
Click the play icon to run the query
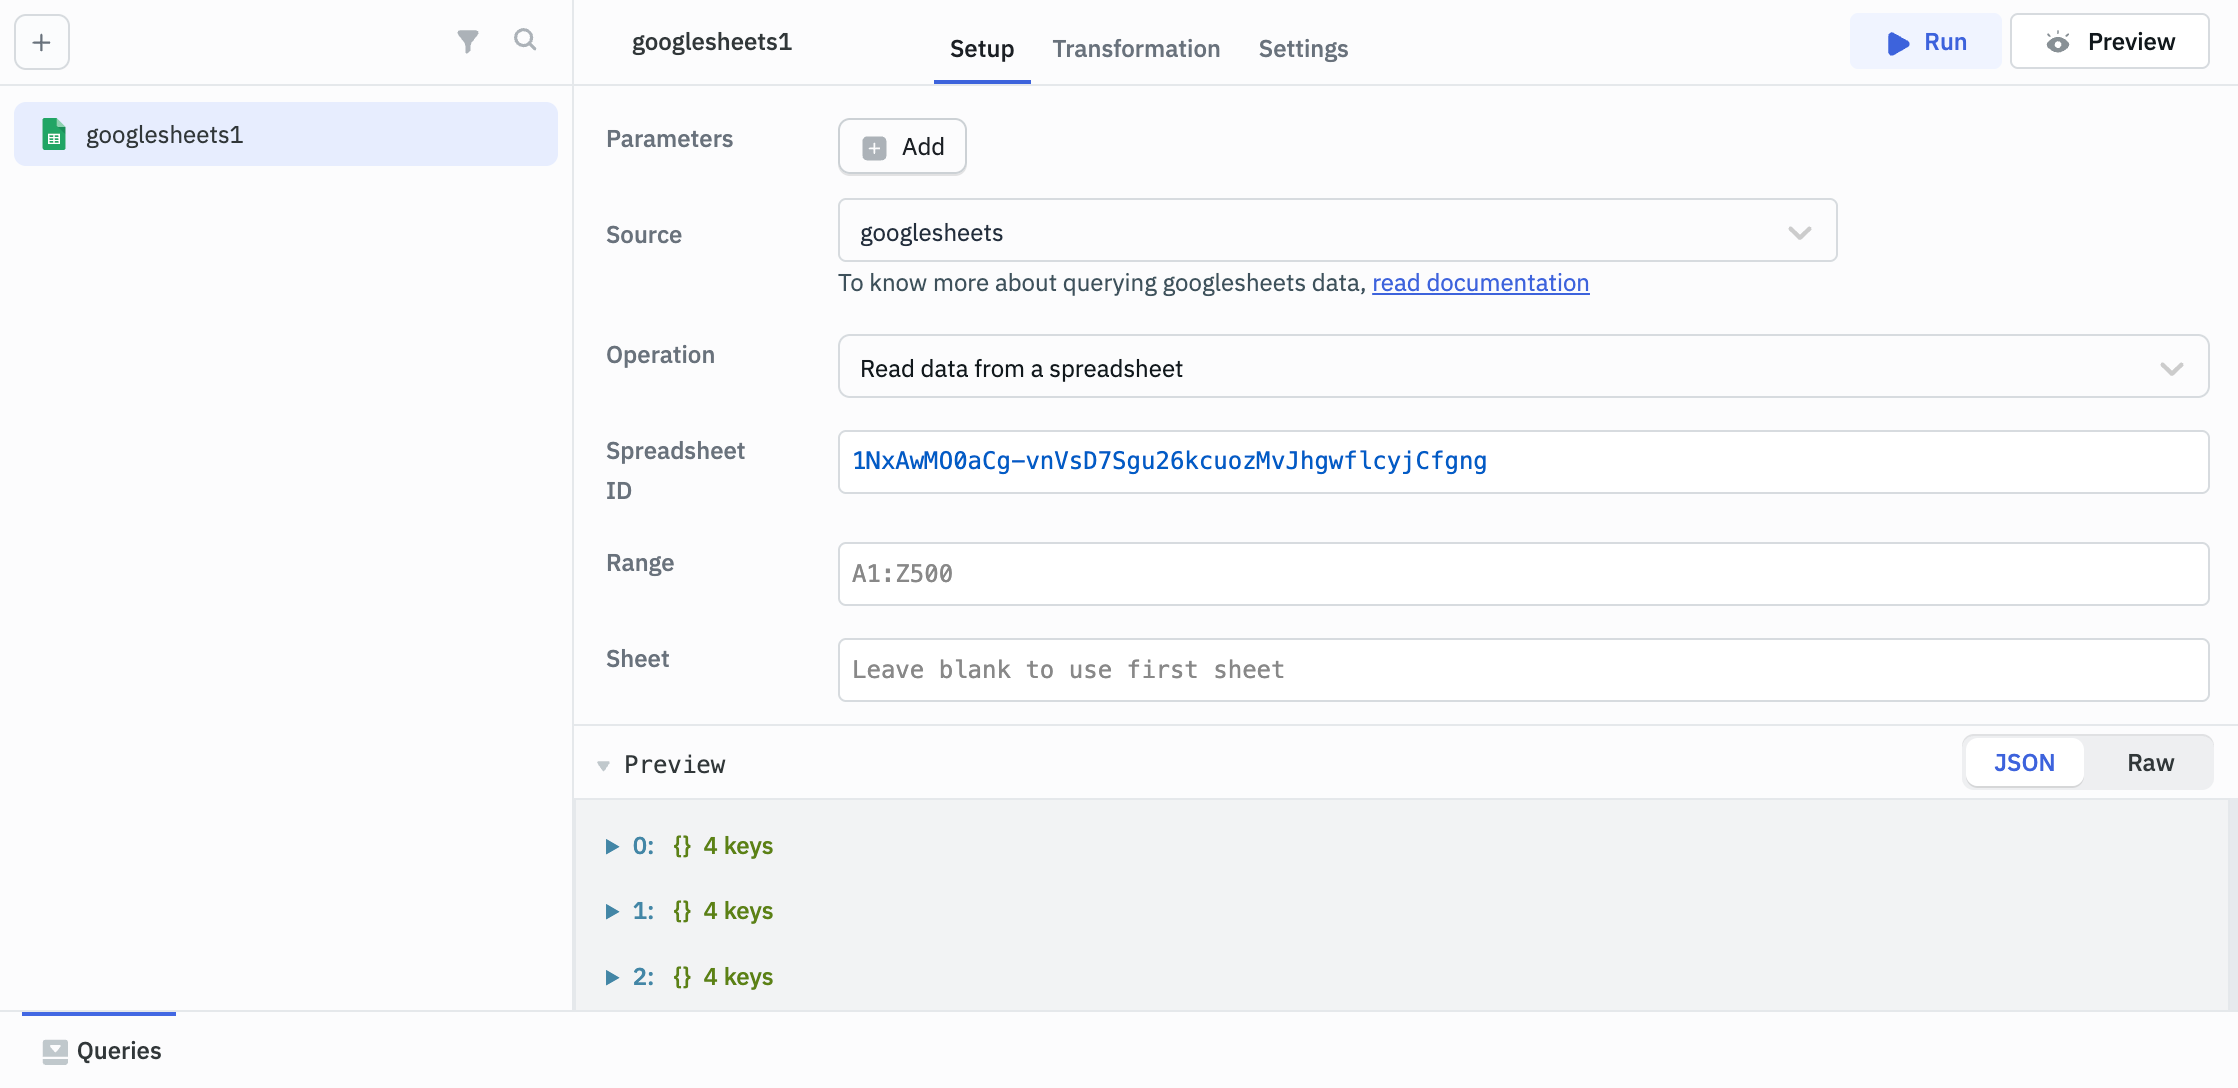click(1897, 42)
